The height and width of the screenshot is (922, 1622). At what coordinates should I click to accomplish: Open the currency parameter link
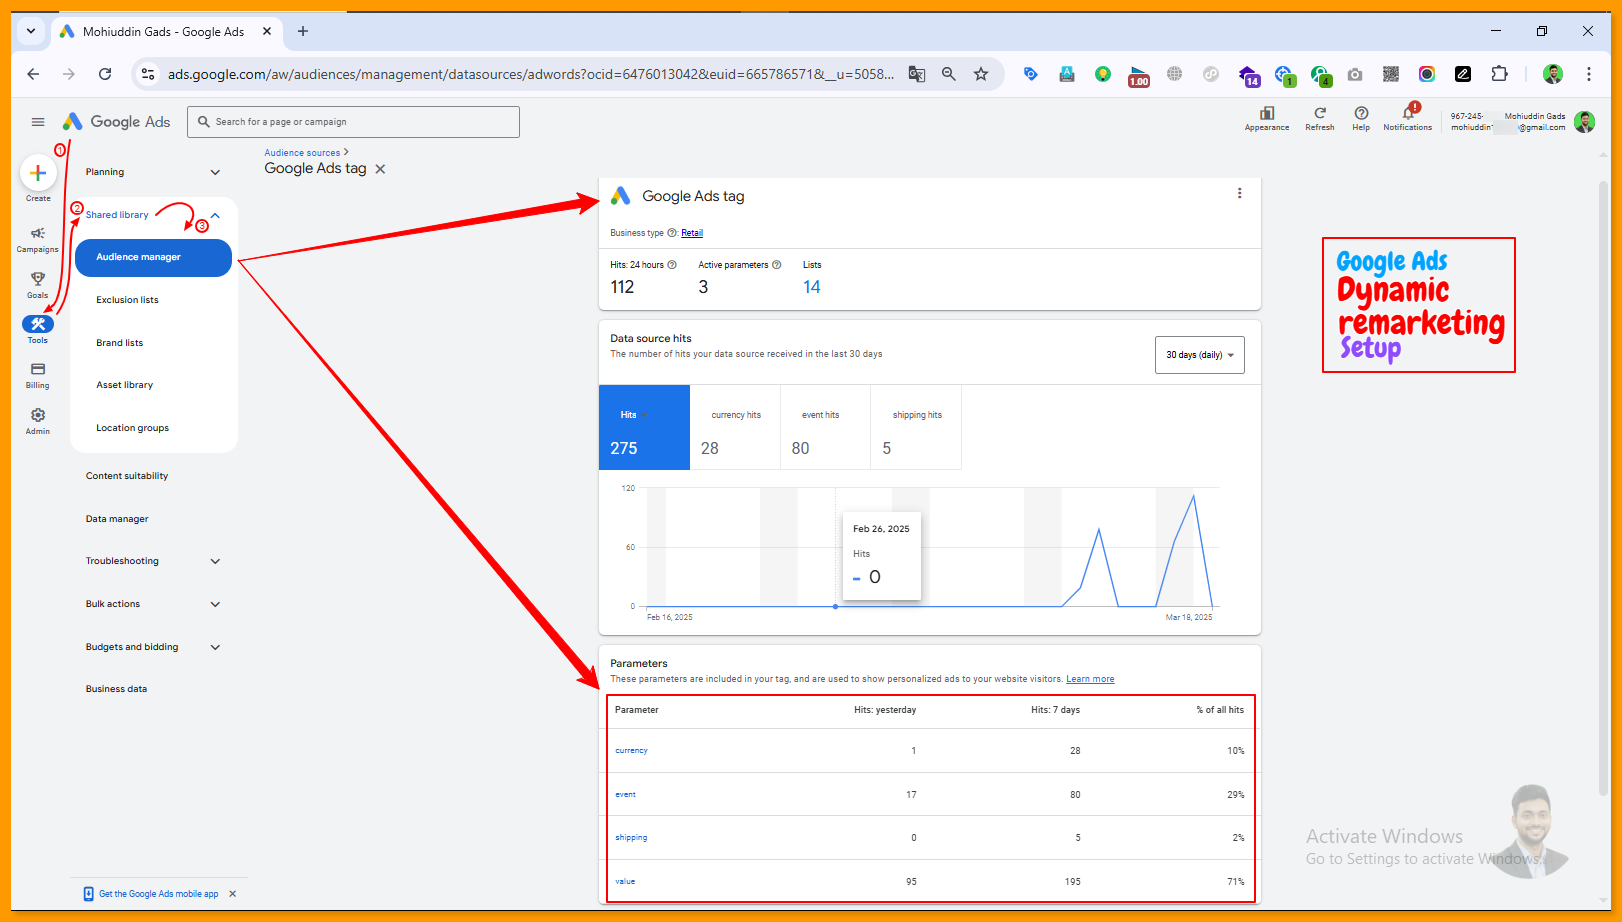tap(631, 750)
